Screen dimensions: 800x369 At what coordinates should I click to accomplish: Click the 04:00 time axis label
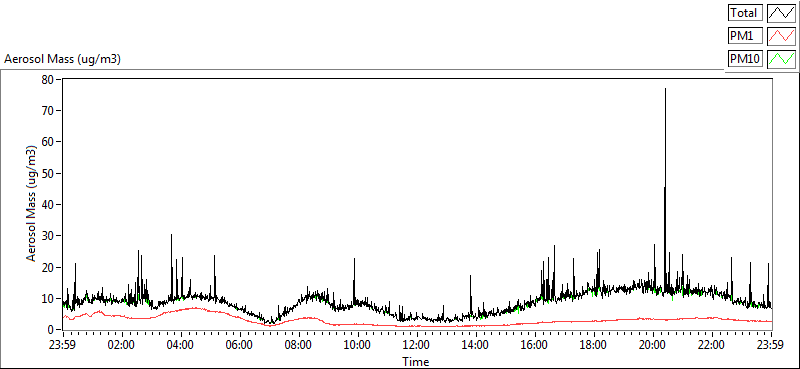[181, 345]
